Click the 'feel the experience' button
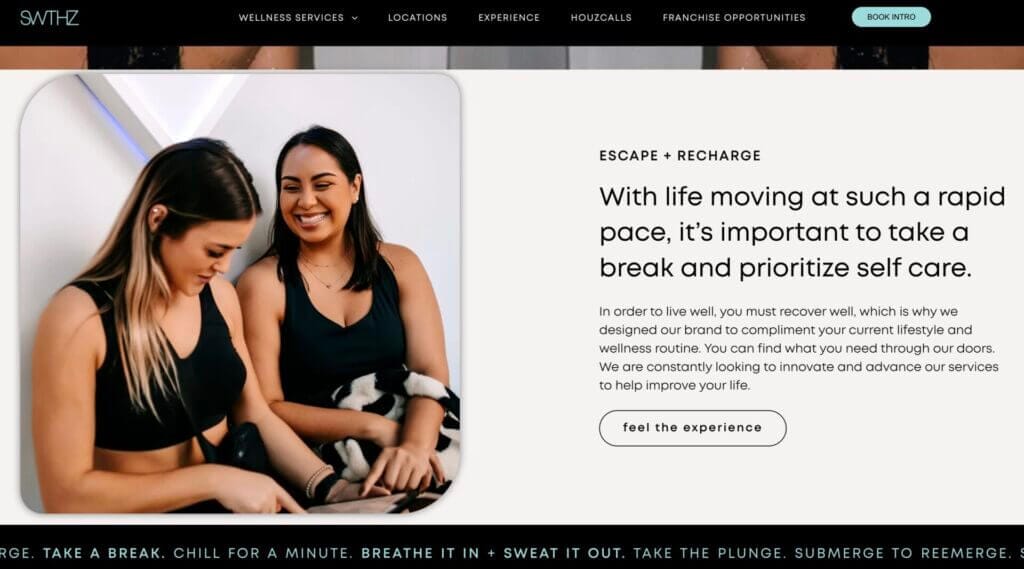Screen dimensions: 1024x569 pyautogui.click(x=692, y=428)
